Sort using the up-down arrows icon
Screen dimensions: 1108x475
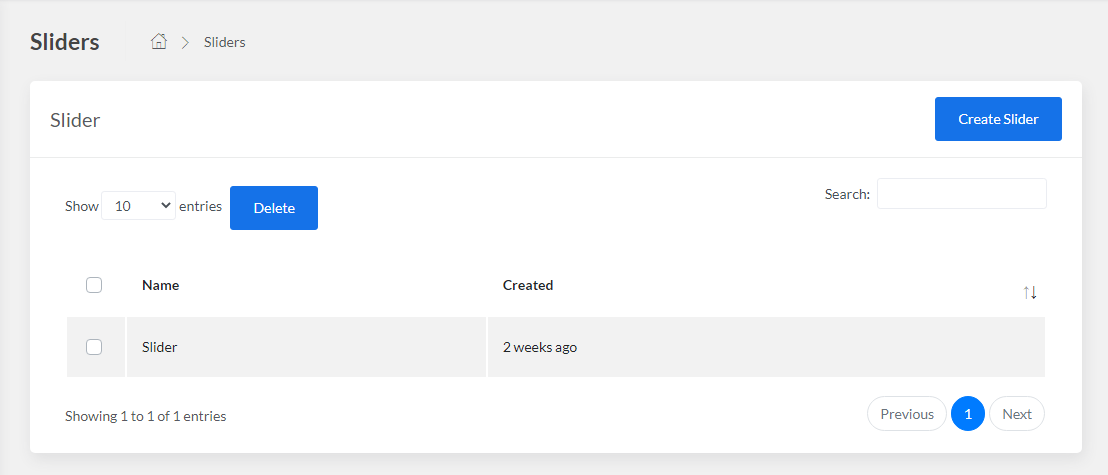(x=1030, y=292)
